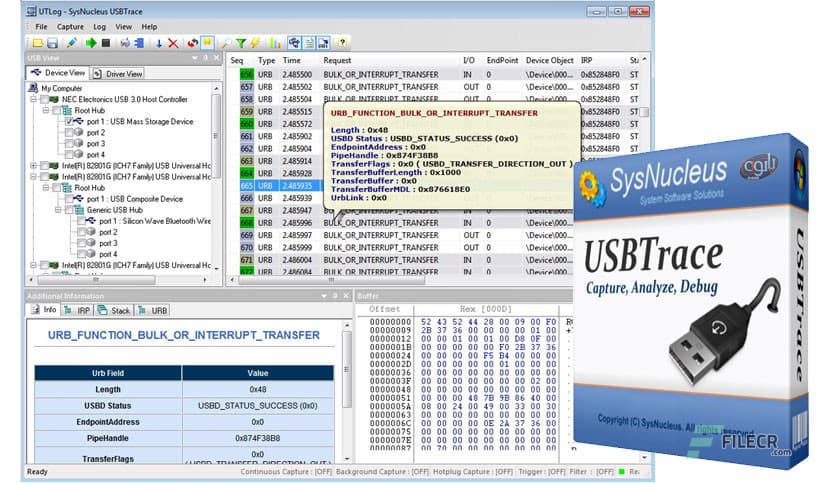Open the File menu
The image size is (836, 484).
(41, 27)
